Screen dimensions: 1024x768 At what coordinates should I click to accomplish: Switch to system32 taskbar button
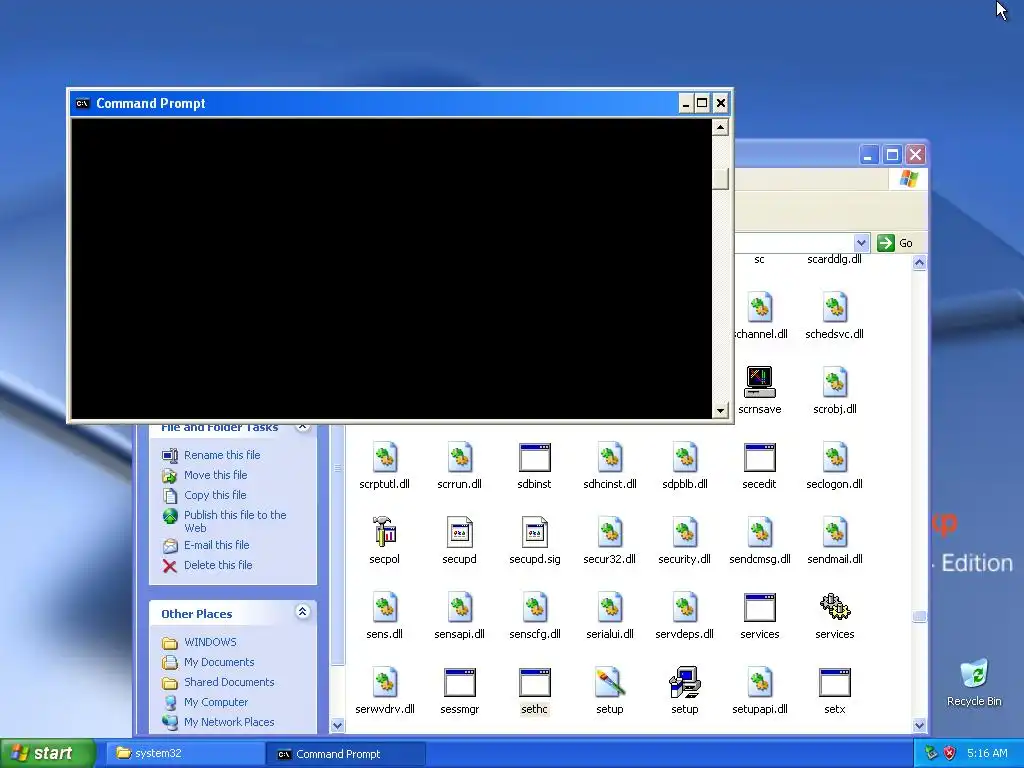coord(185,753)
